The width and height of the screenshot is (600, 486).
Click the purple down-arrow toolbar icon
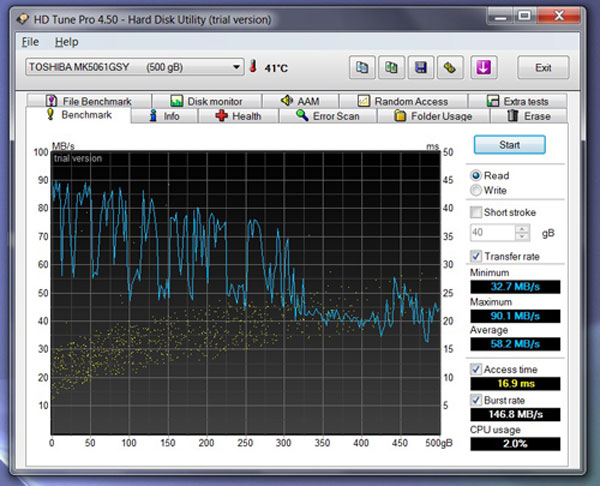(482, 67)
